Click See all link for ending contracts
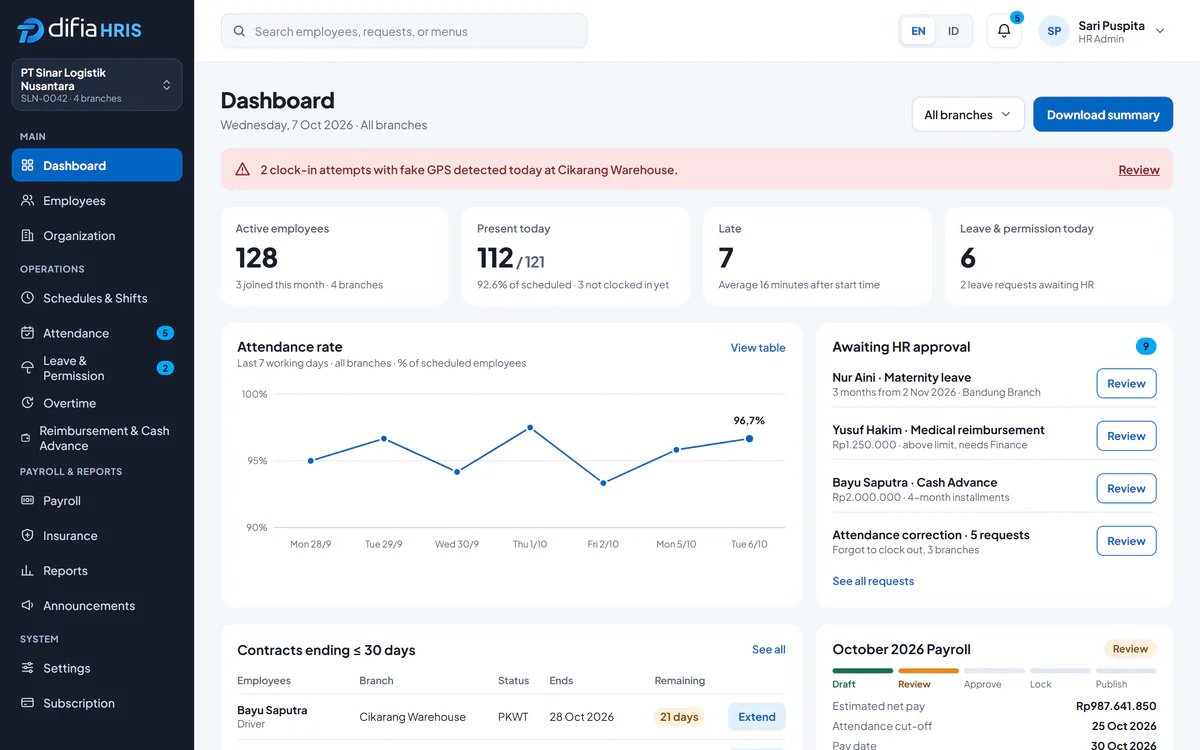Image resolution: width=1200 pixels, height=750 pixels. click(769, 650)
